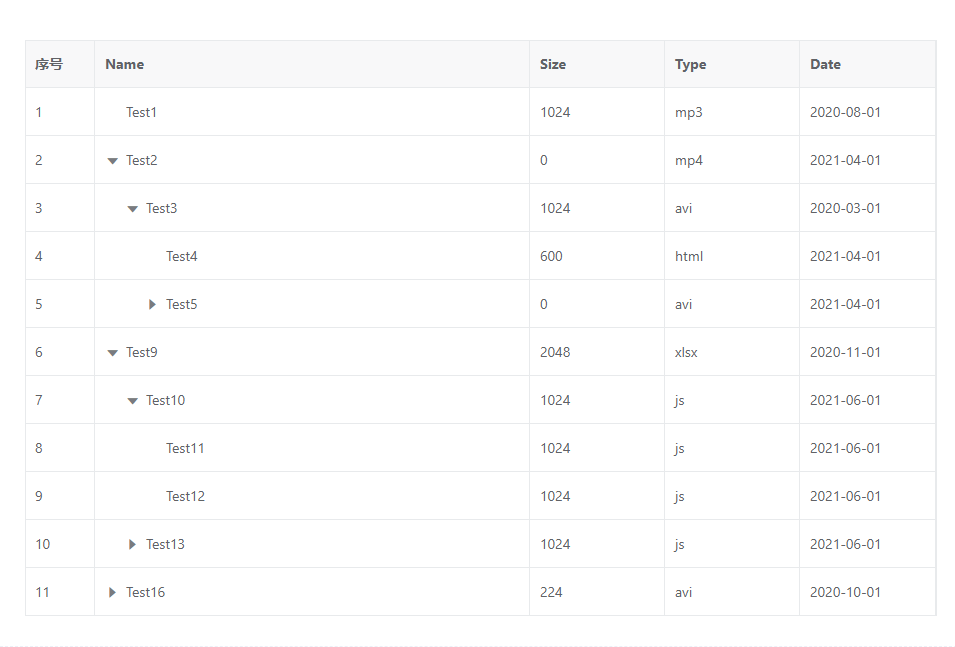Click the Type column header

(x=690, y=64)
